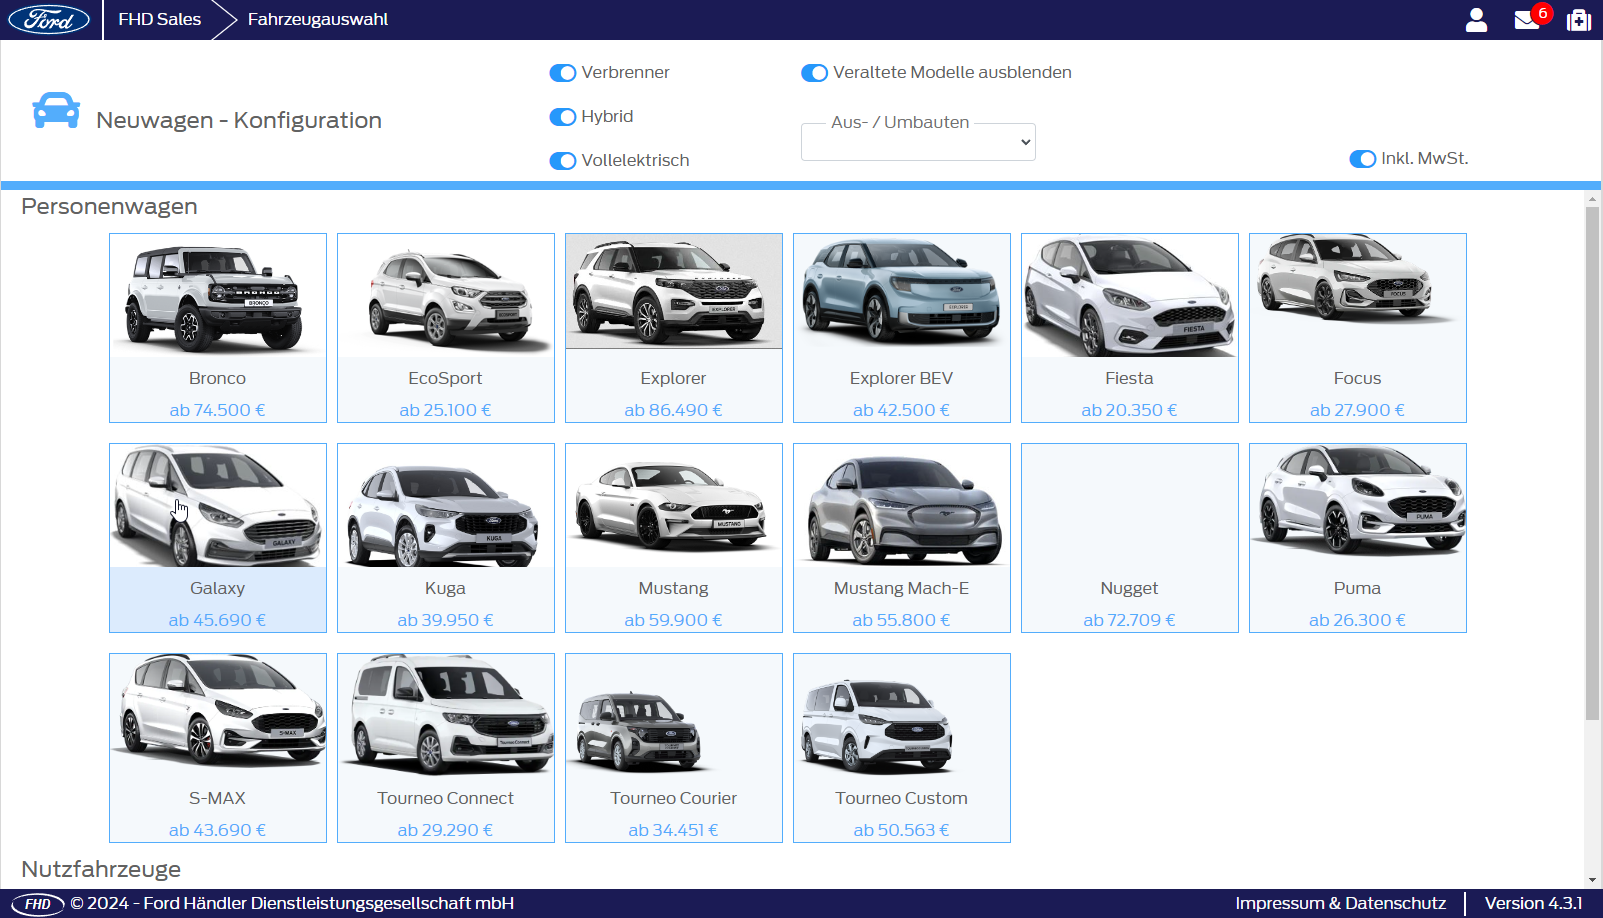Click the Focus price ab 27.900 €
The width and height of the screenshot is (1603, 918).
1357,410
